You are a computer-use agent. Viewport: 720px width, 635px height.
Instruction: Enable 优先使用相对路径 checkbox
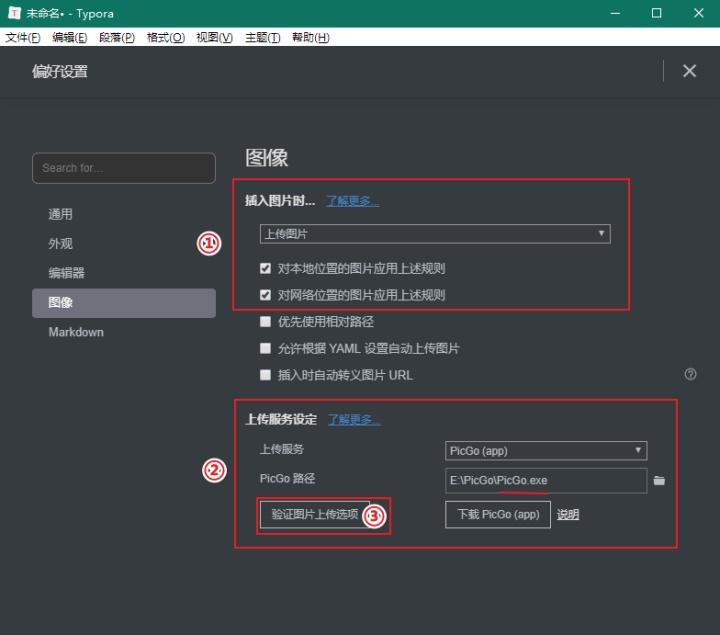point(265,322)
